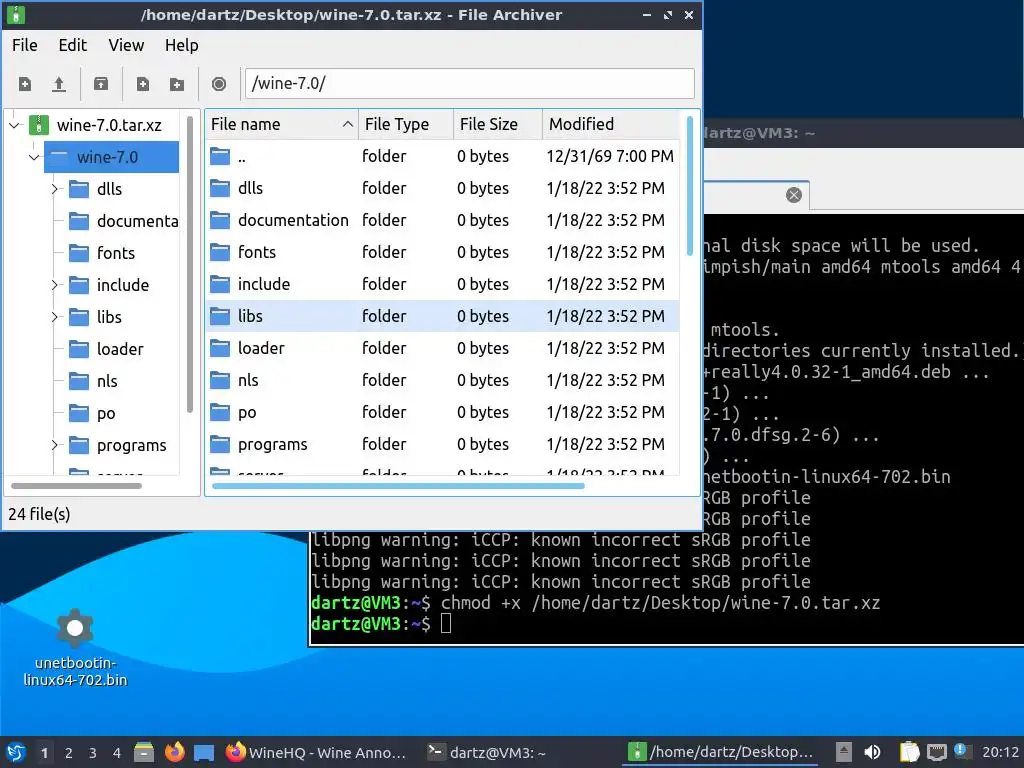The width and height of the screenshot is (1024, 768).
Task: Select the highlighted "libs" row in file list
Action: coord(442,316)
